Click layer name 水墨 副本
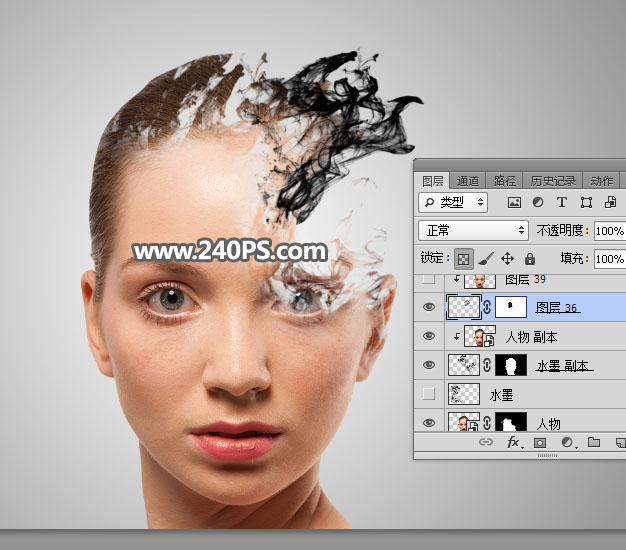This screenshot has height=550, width=626. (x=563, y=366)
